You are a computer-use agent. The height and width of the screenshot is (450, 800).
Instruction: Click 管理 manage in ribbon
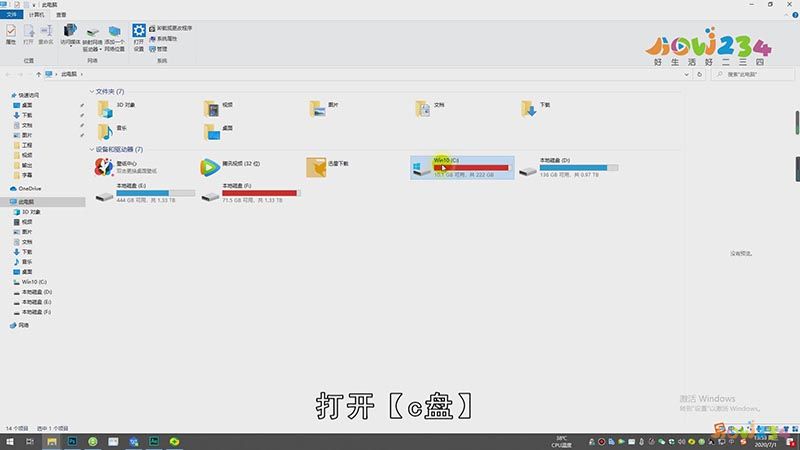(158, 49)
